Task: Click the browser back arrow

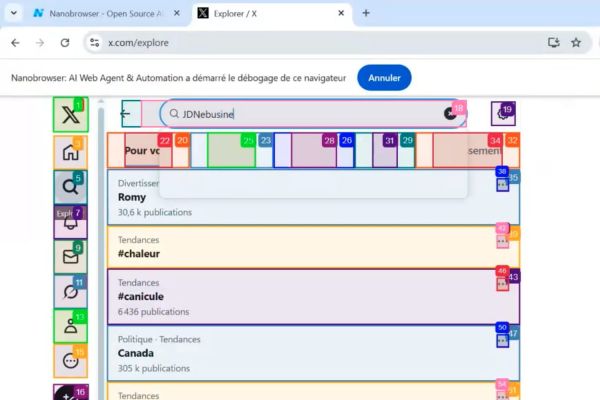Action: click(15, 43)
